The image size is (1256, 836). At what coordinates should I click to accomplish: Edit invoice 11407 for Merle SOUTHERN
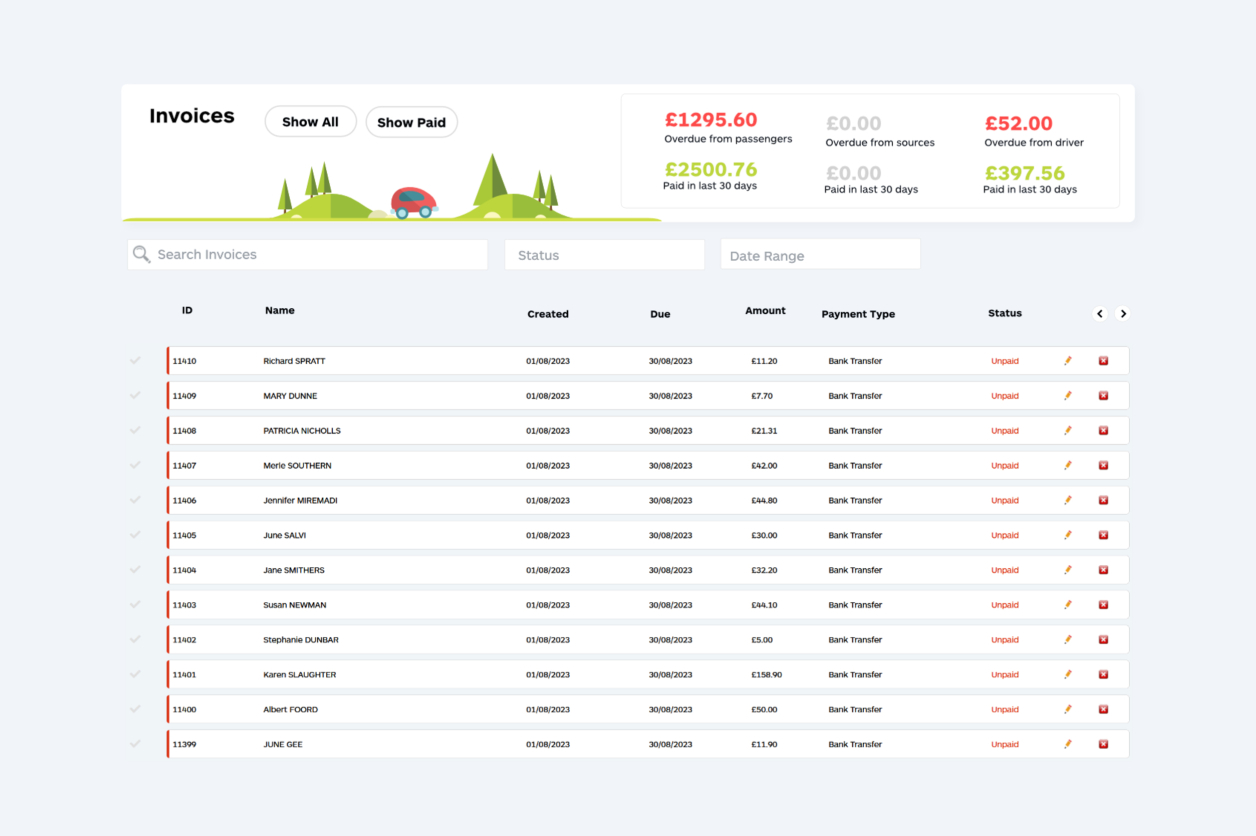[1067, 466]
